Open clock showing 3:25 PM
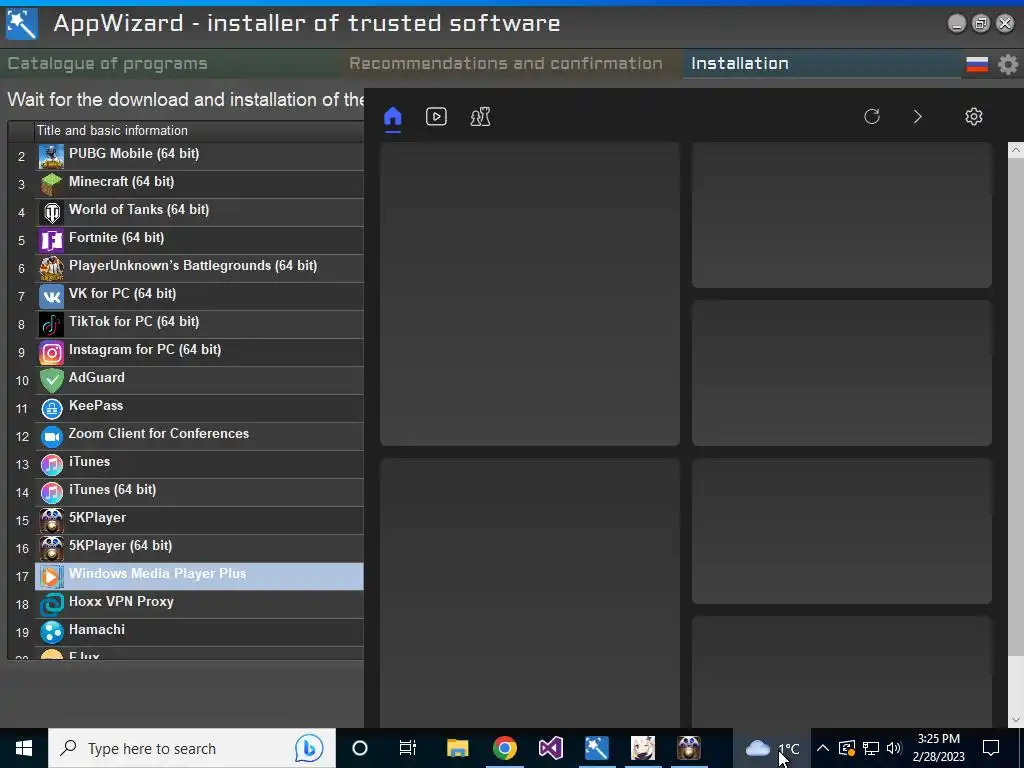 (938, 748)
